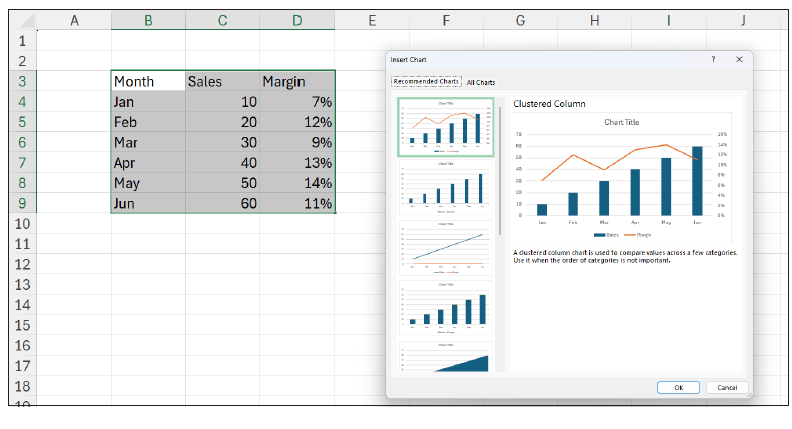Select the Sales header cell

tap(222, 81)
